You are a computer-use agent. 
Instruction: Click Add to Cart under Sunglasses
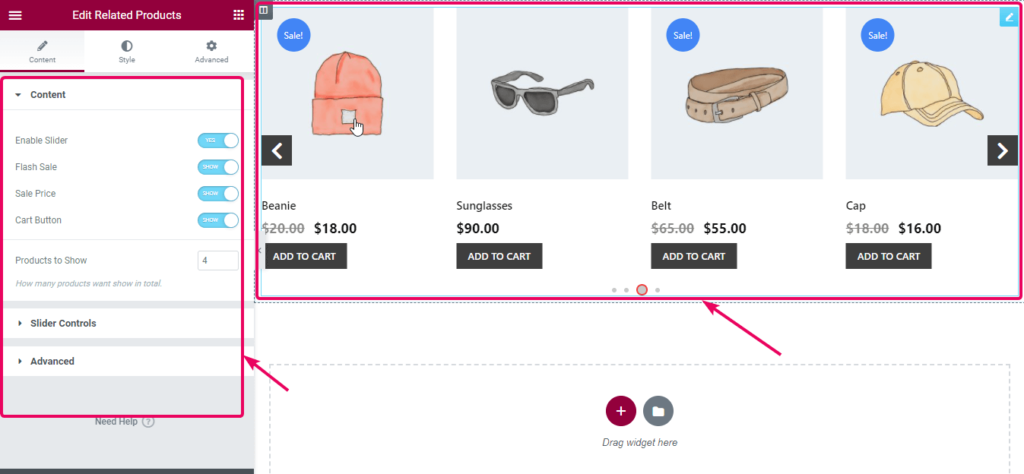coord(500,256)
